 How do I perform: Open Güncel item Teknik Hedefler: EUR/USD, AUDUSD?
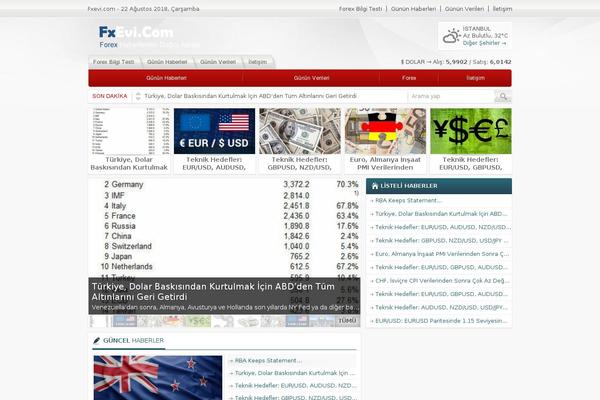(x=293, y=386)
